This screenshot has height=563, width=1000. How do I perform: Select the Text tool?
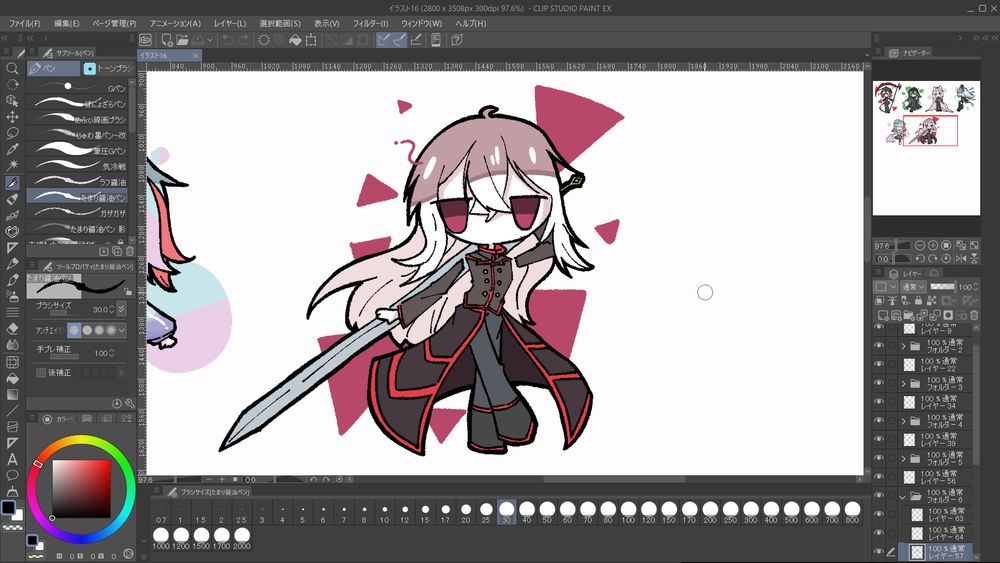pyautogui.click(x=11, y=459)
